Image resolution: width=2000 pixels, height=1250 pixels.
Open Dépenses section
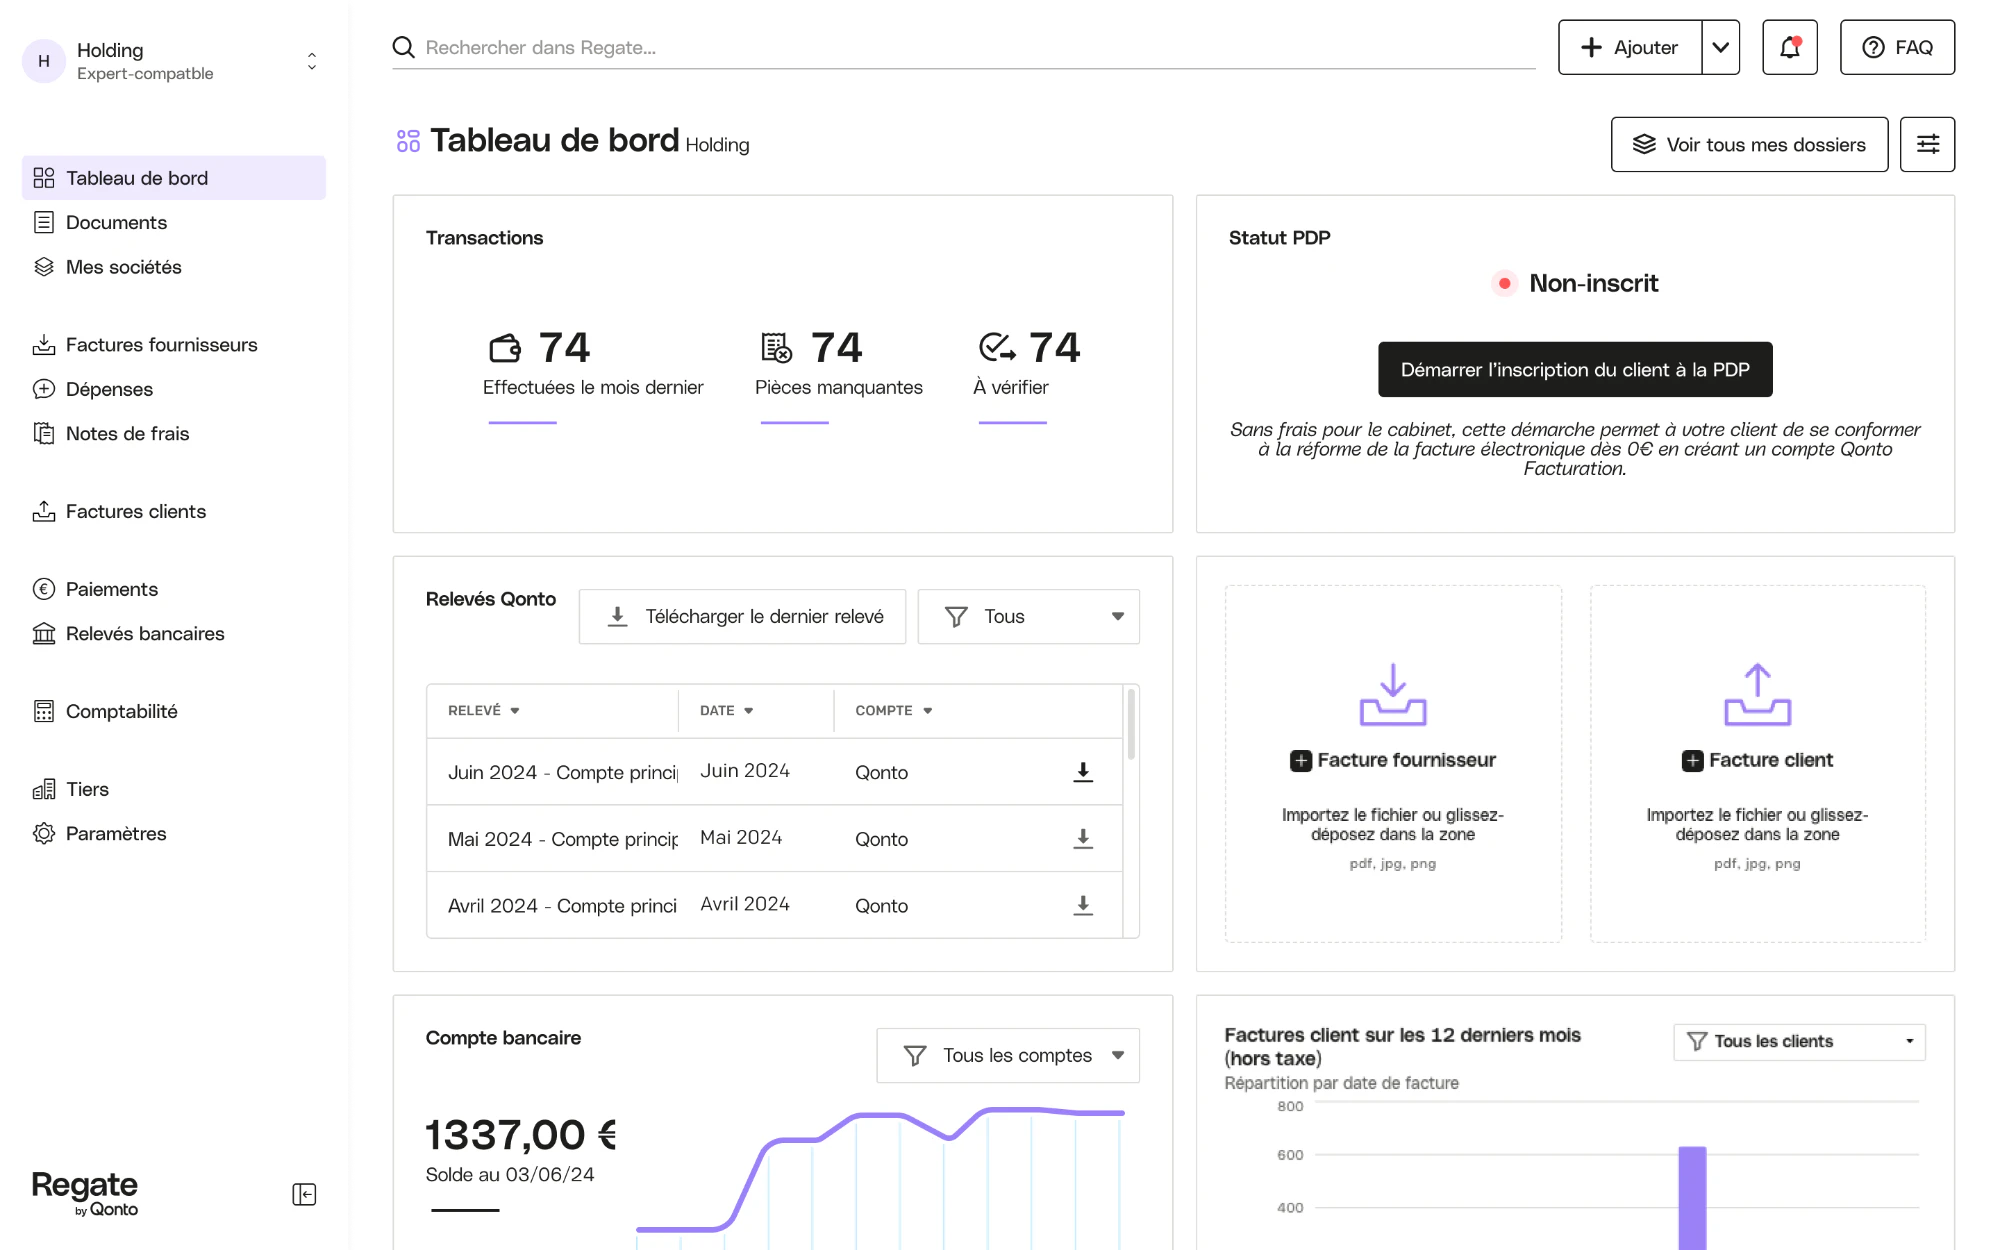pyautogui.click(x=174, y=389)
